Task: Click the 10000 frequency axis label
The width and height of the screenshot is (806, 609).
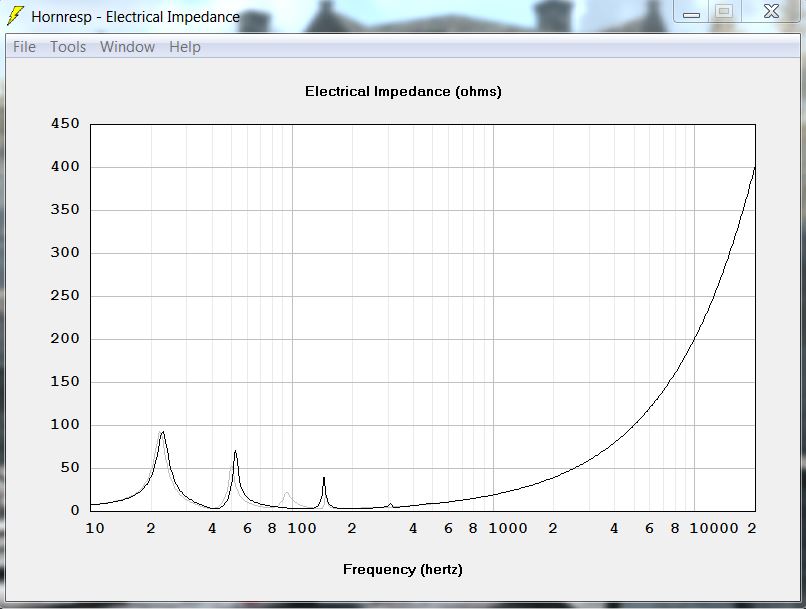Action: point(713,528)
